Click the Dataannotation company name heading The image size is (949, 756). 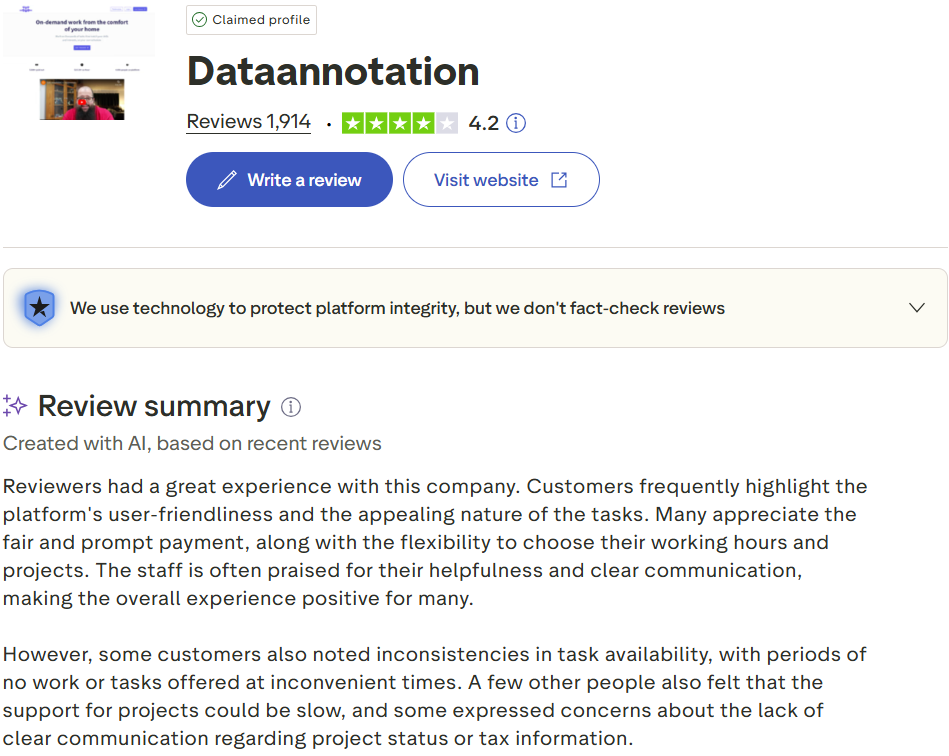point(333,71)
